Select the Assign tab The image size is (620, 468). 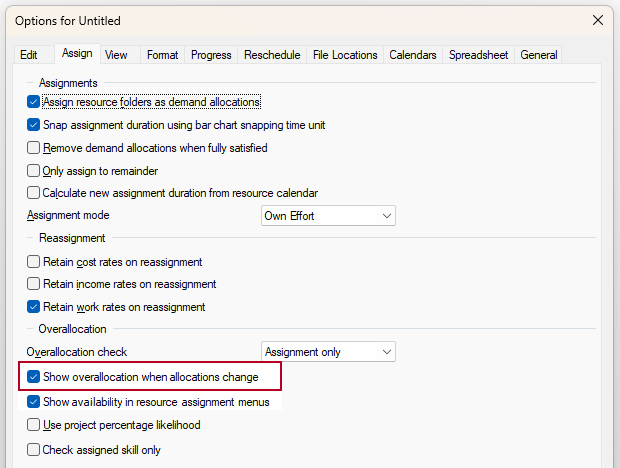click(x=77, y=53)
